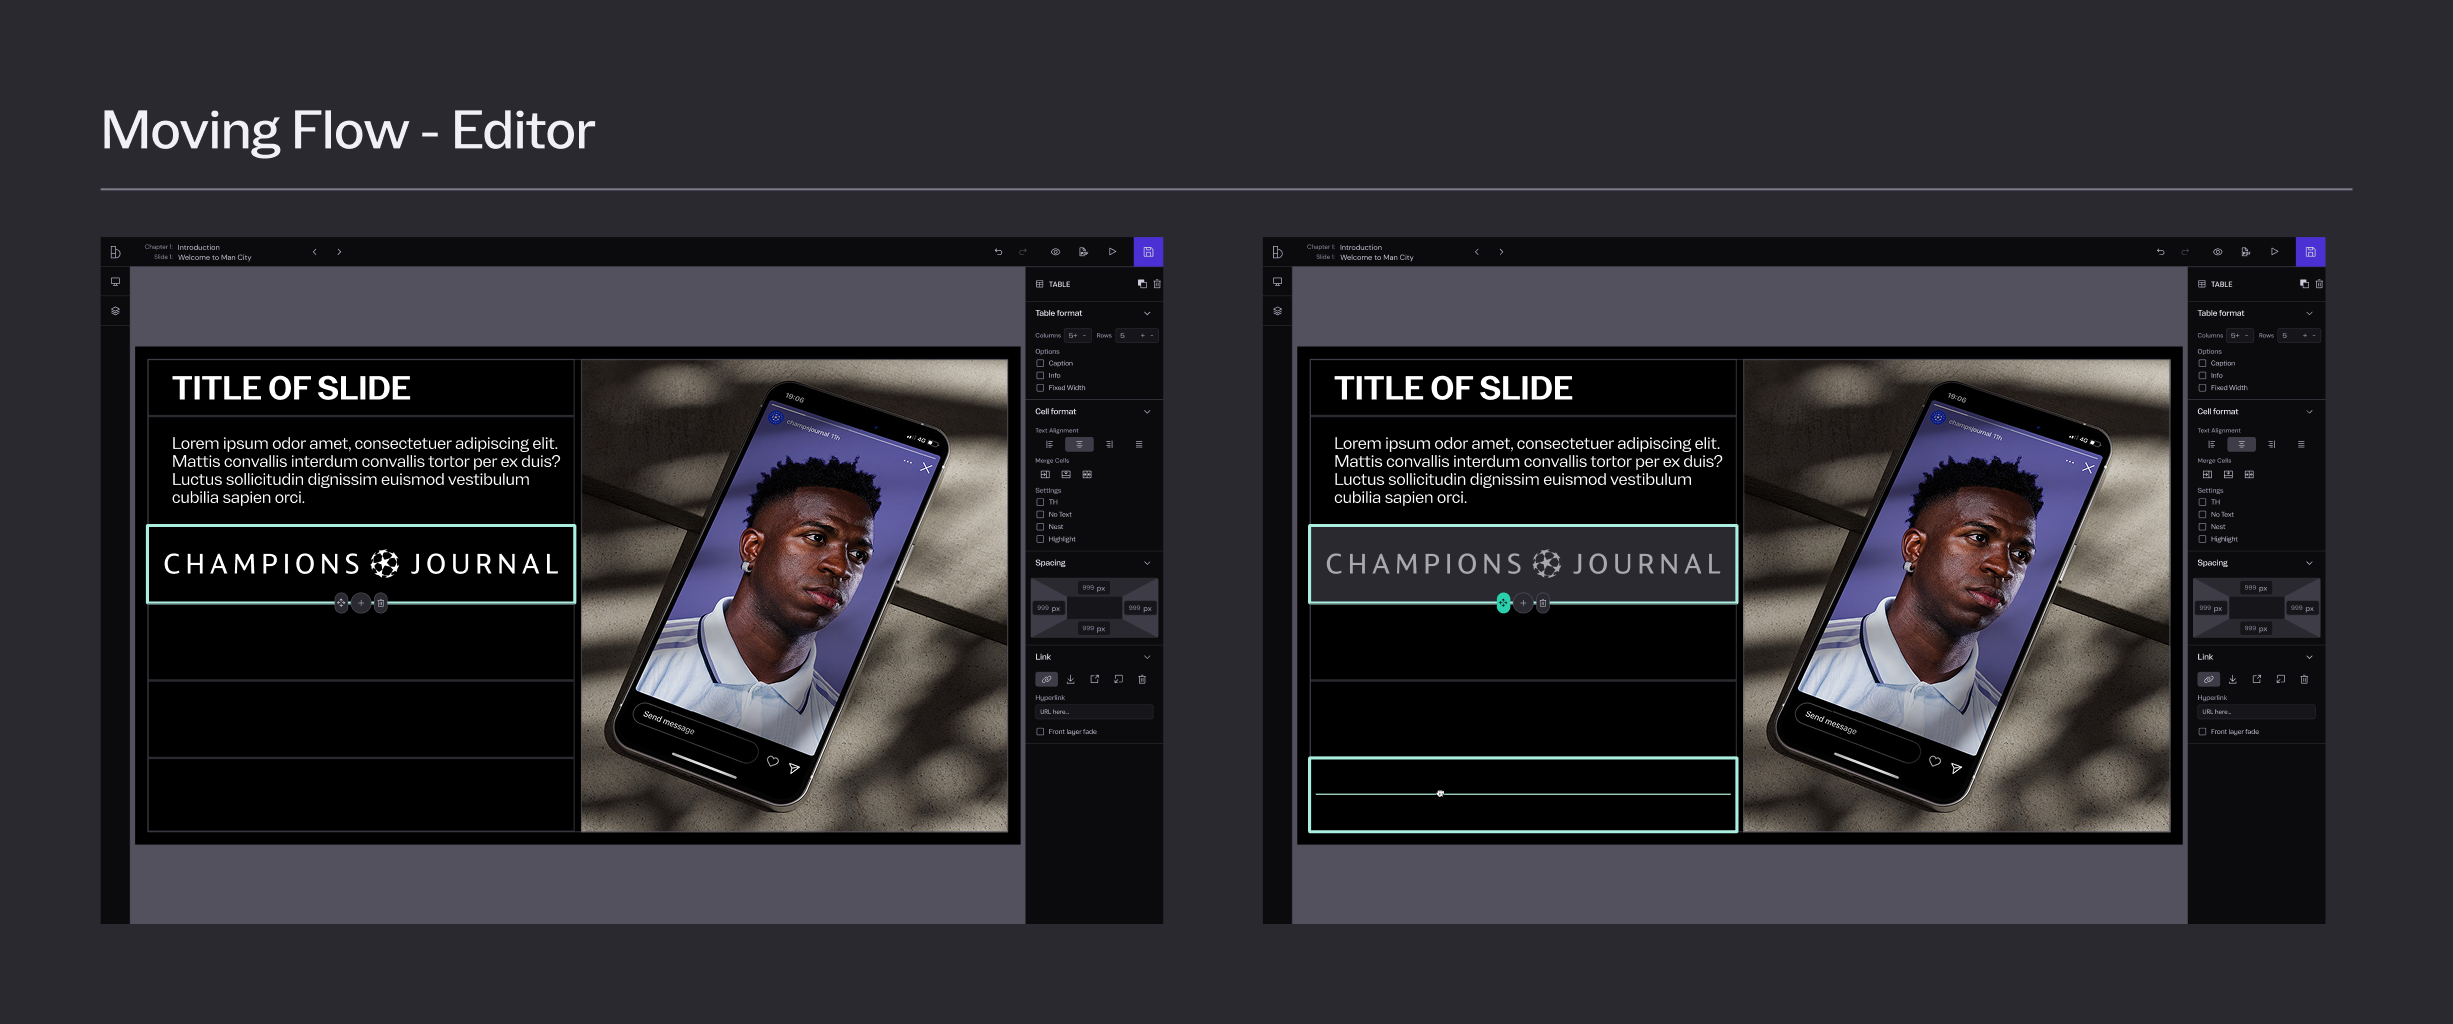Collapse Table format section in right editor
Viewport: 2453px width, 1024px height.
coord(2309,313)
